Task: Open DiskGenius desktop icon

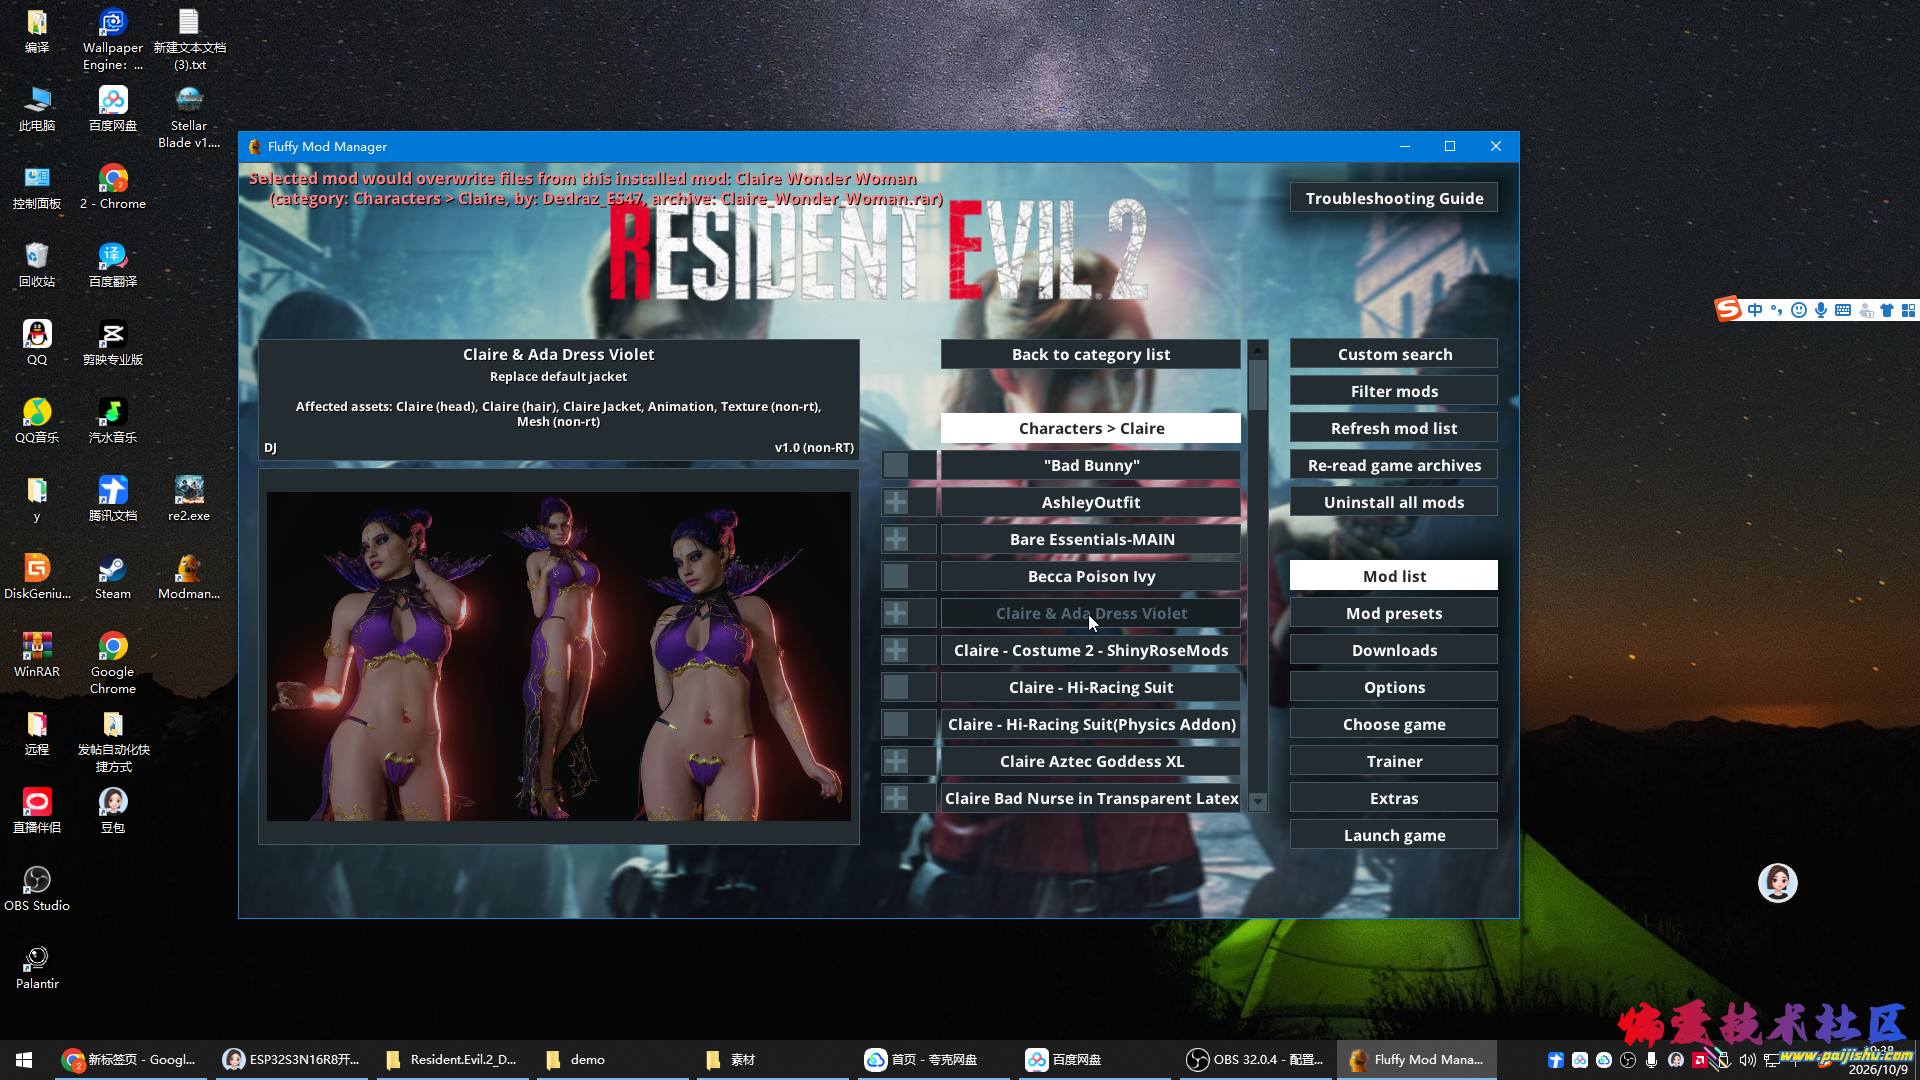Action: click(37, 577)
